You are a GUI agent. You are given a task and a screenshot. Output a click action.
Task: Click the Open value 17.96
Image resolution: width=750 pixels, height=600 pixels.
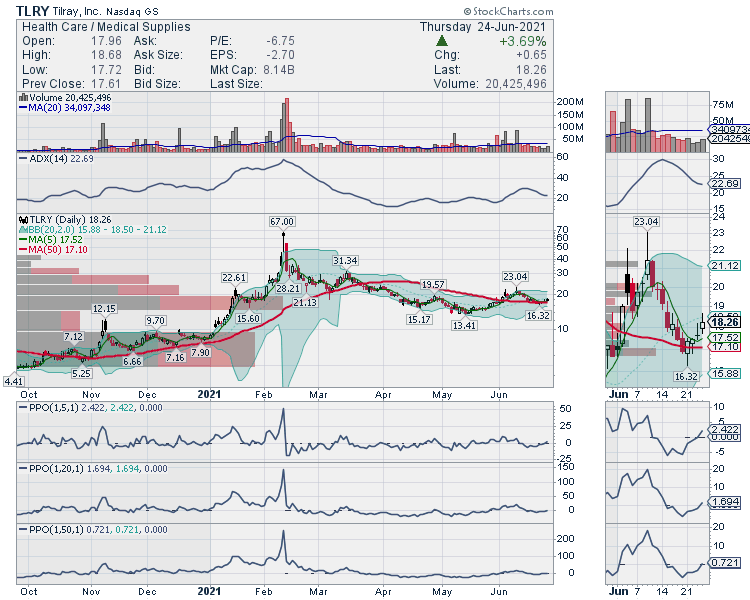pos(106,41)
